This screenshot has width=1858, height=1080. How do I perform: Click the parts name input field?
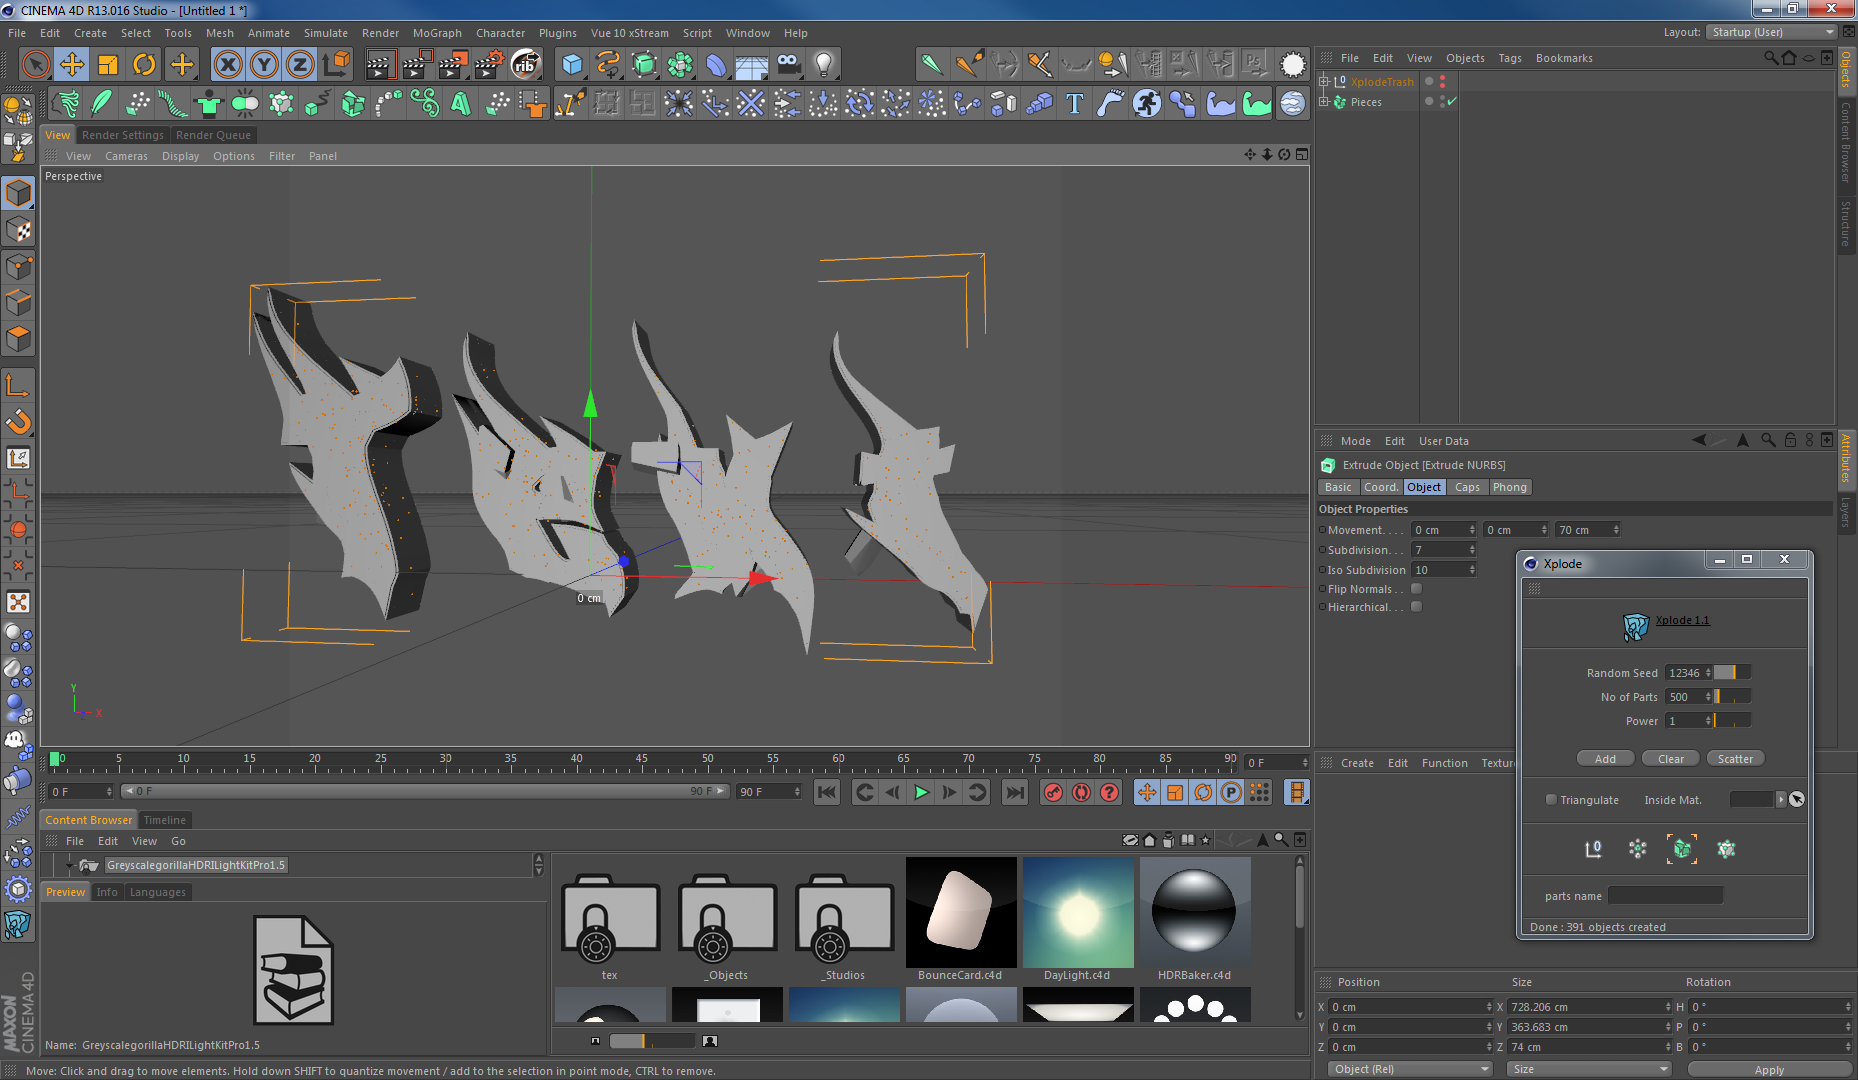pyautogui.click(x=1665, y=896)
